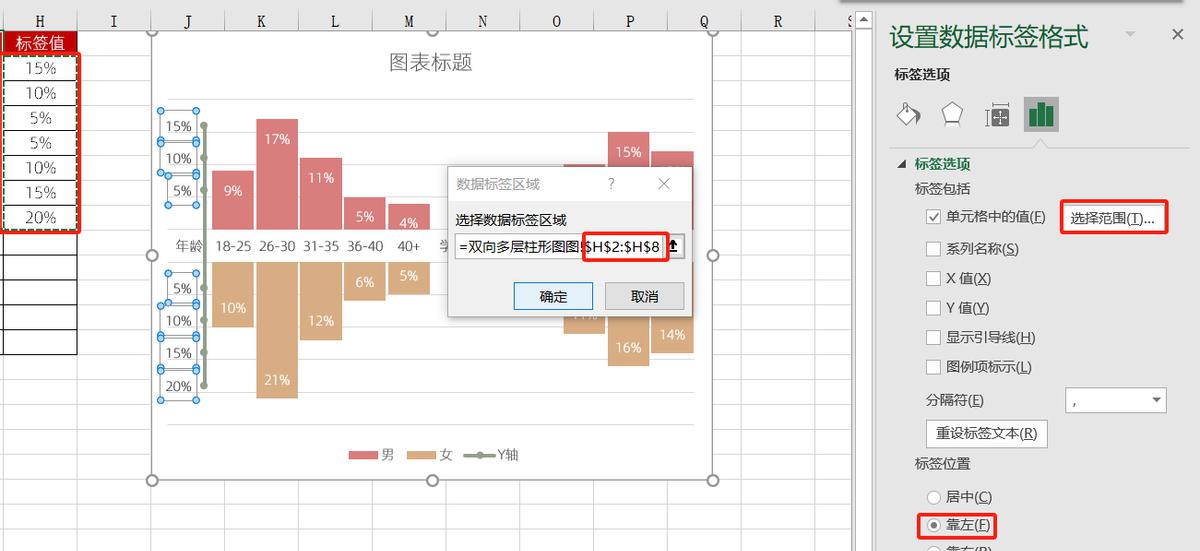
Task: Select the 标签选项 heading tab
Action: click(922, 75)
